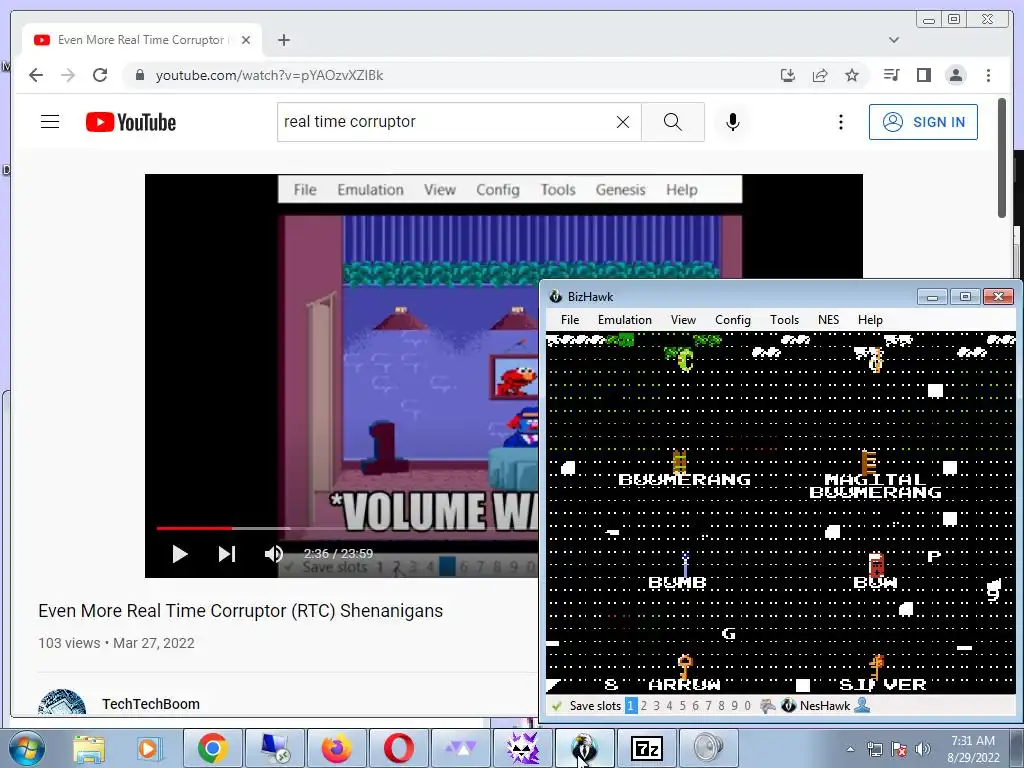This screenshot has width=1024, height=768.
Task: Click the gray animal icon beside slot 0 in BizHawk
Action: click(768, 706)
